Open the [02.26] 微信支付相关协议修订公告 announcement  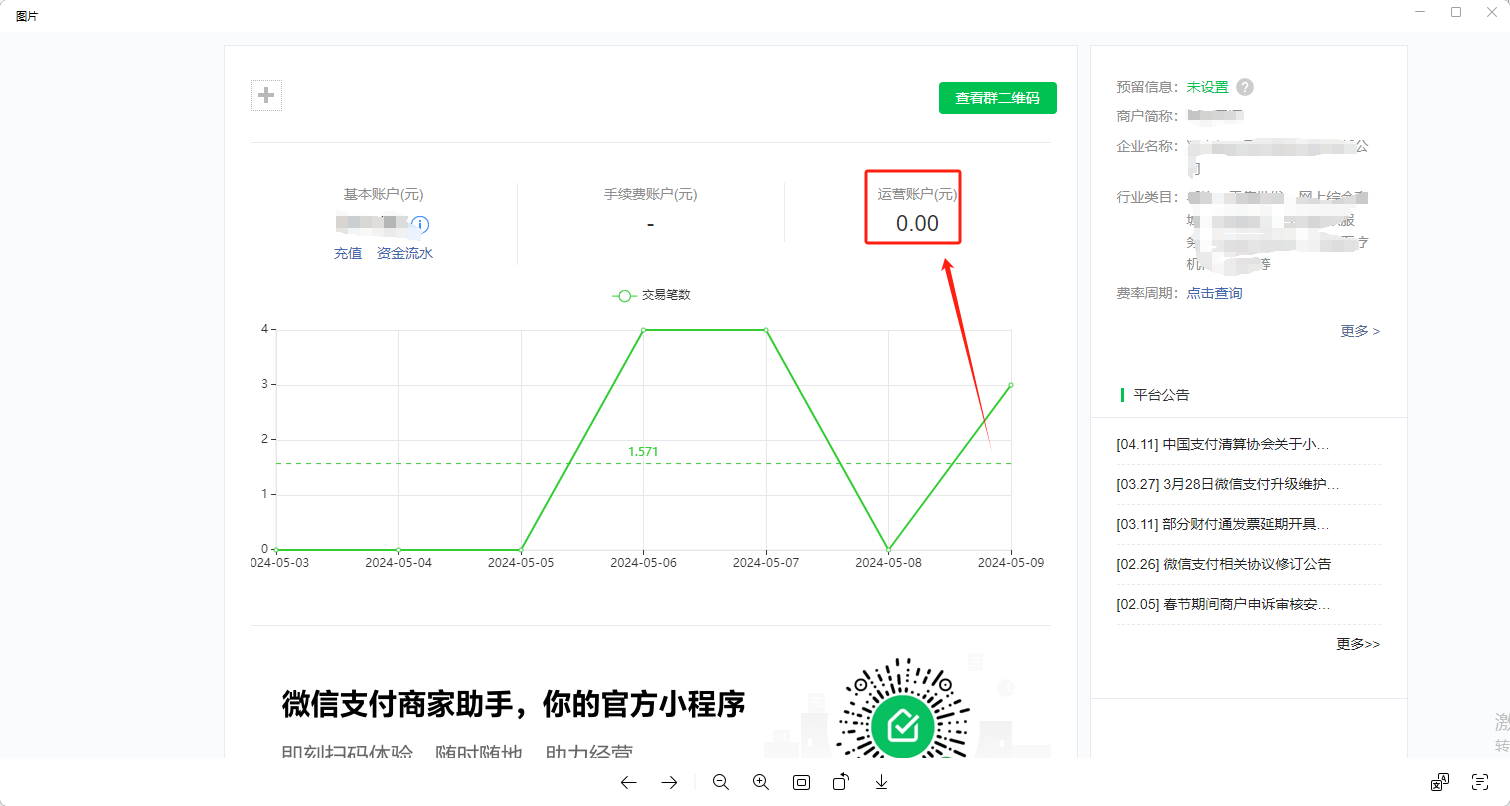(x=1224, y=564)
